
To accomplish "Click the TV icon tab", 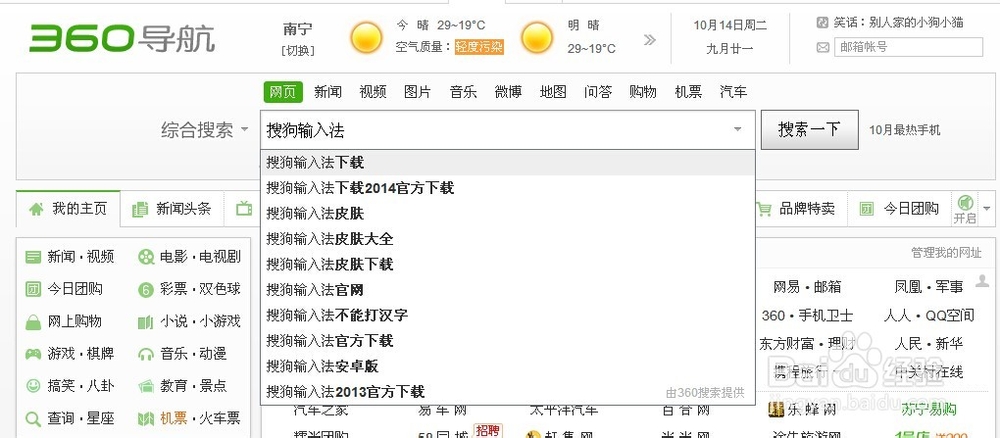I will [244, 208].
